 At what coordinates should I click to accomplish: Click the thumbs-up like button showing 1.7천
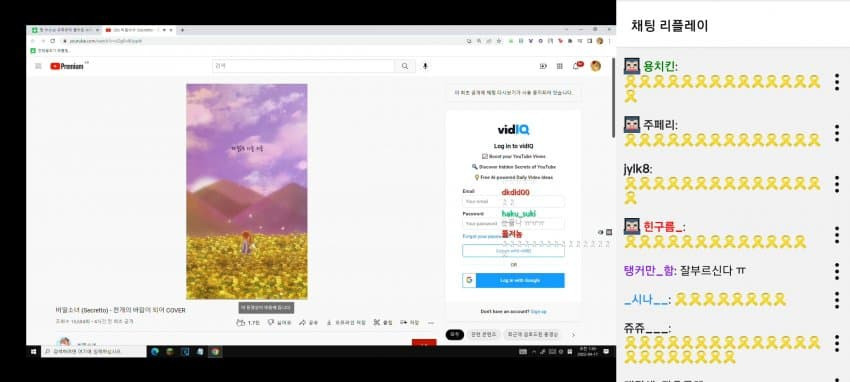tap(248, 322)
